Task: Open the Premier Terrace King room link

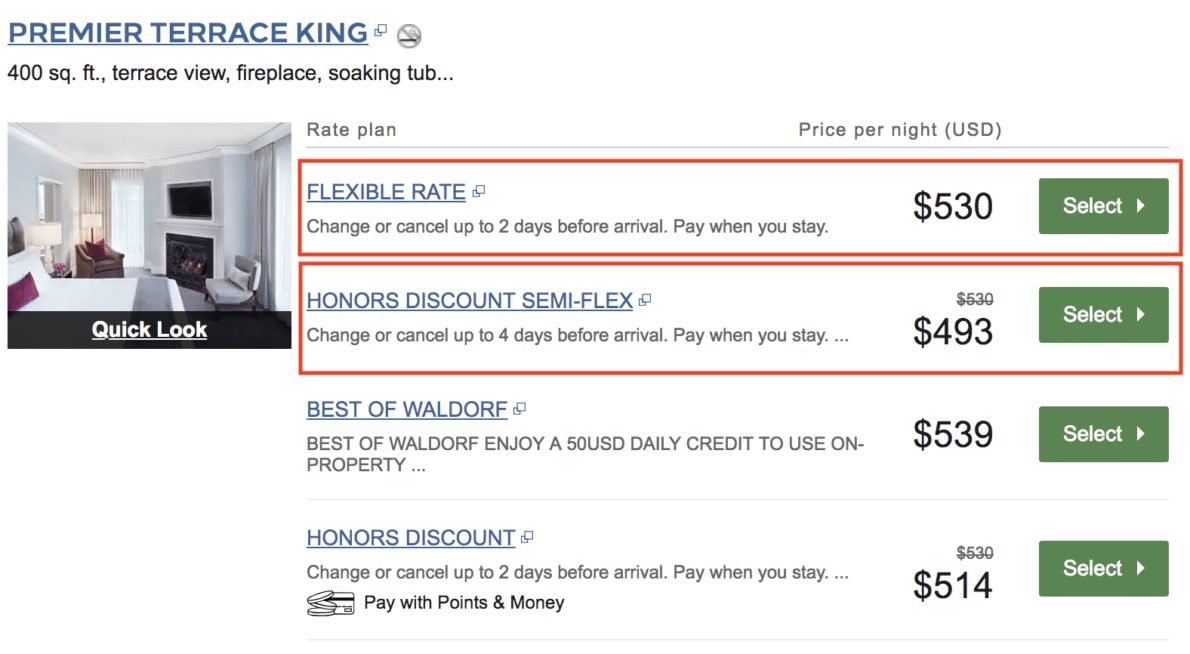Action: (187, 33)
